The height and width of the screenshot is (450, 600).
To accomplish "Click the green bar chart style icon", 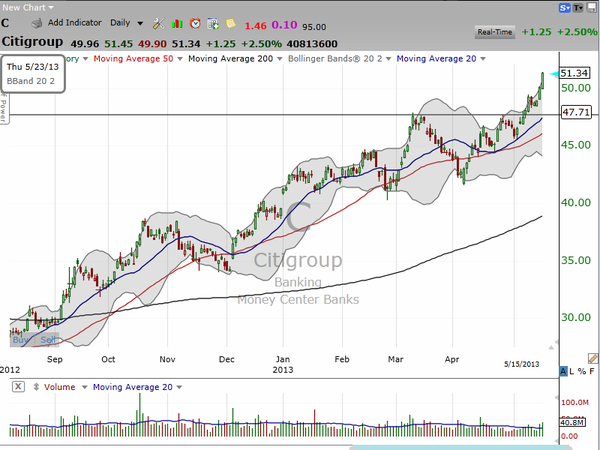I will (x=177, y=24).
